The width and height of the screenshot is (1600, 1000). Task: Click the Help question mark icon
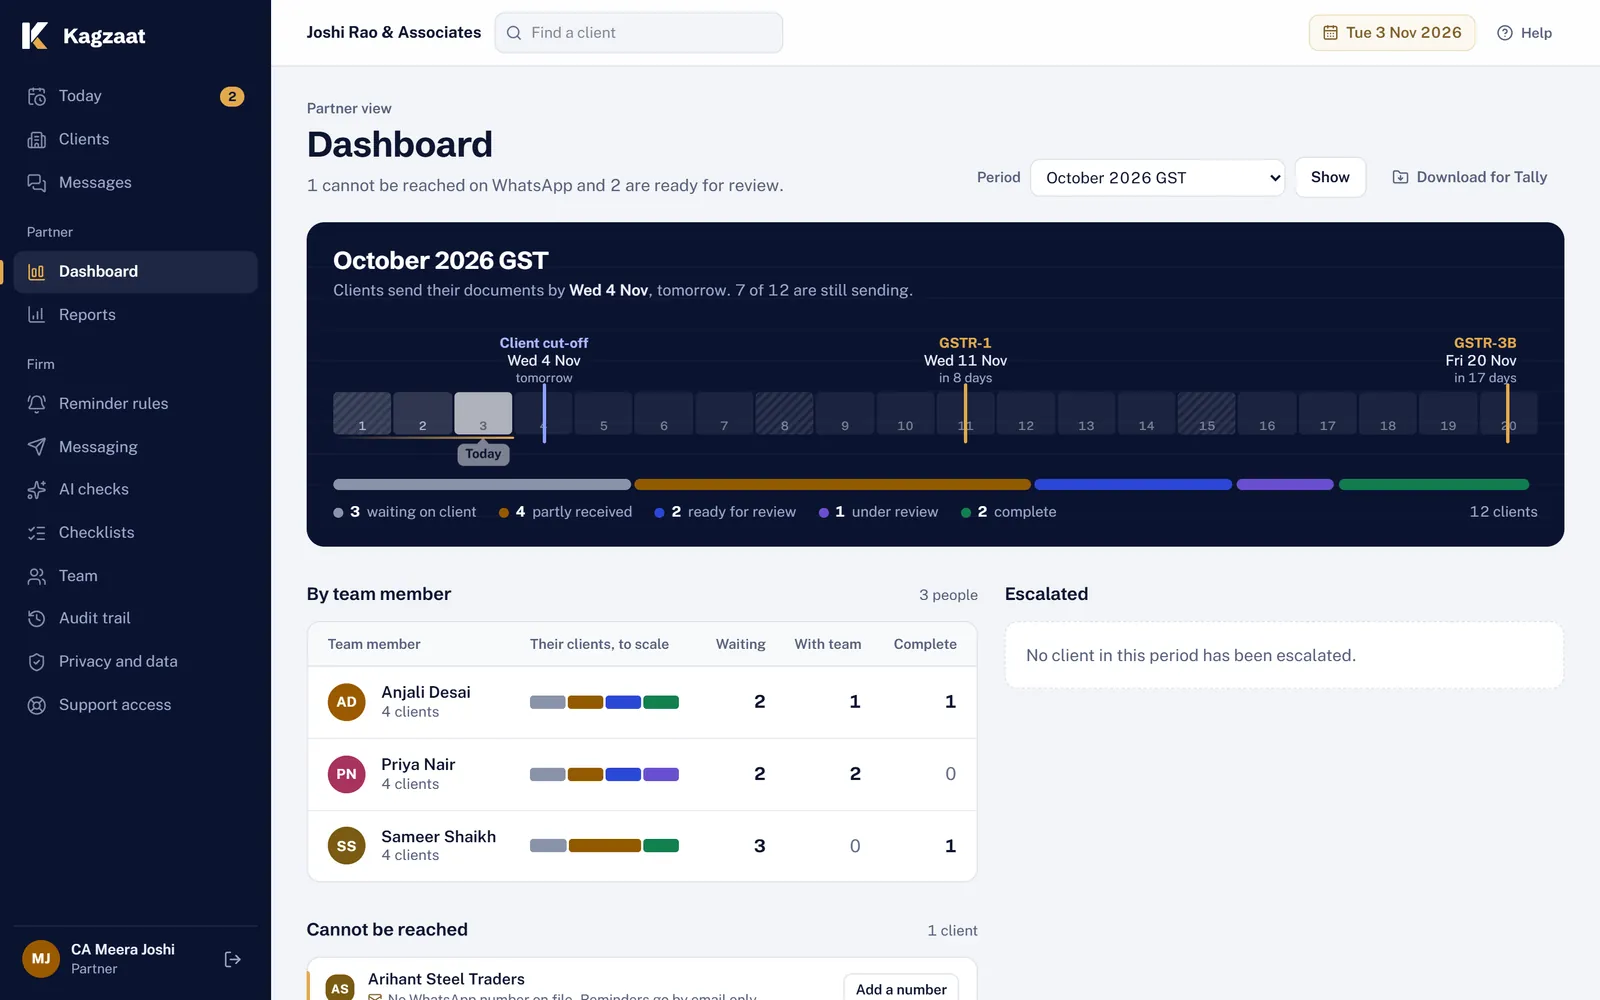[1505, 33]
